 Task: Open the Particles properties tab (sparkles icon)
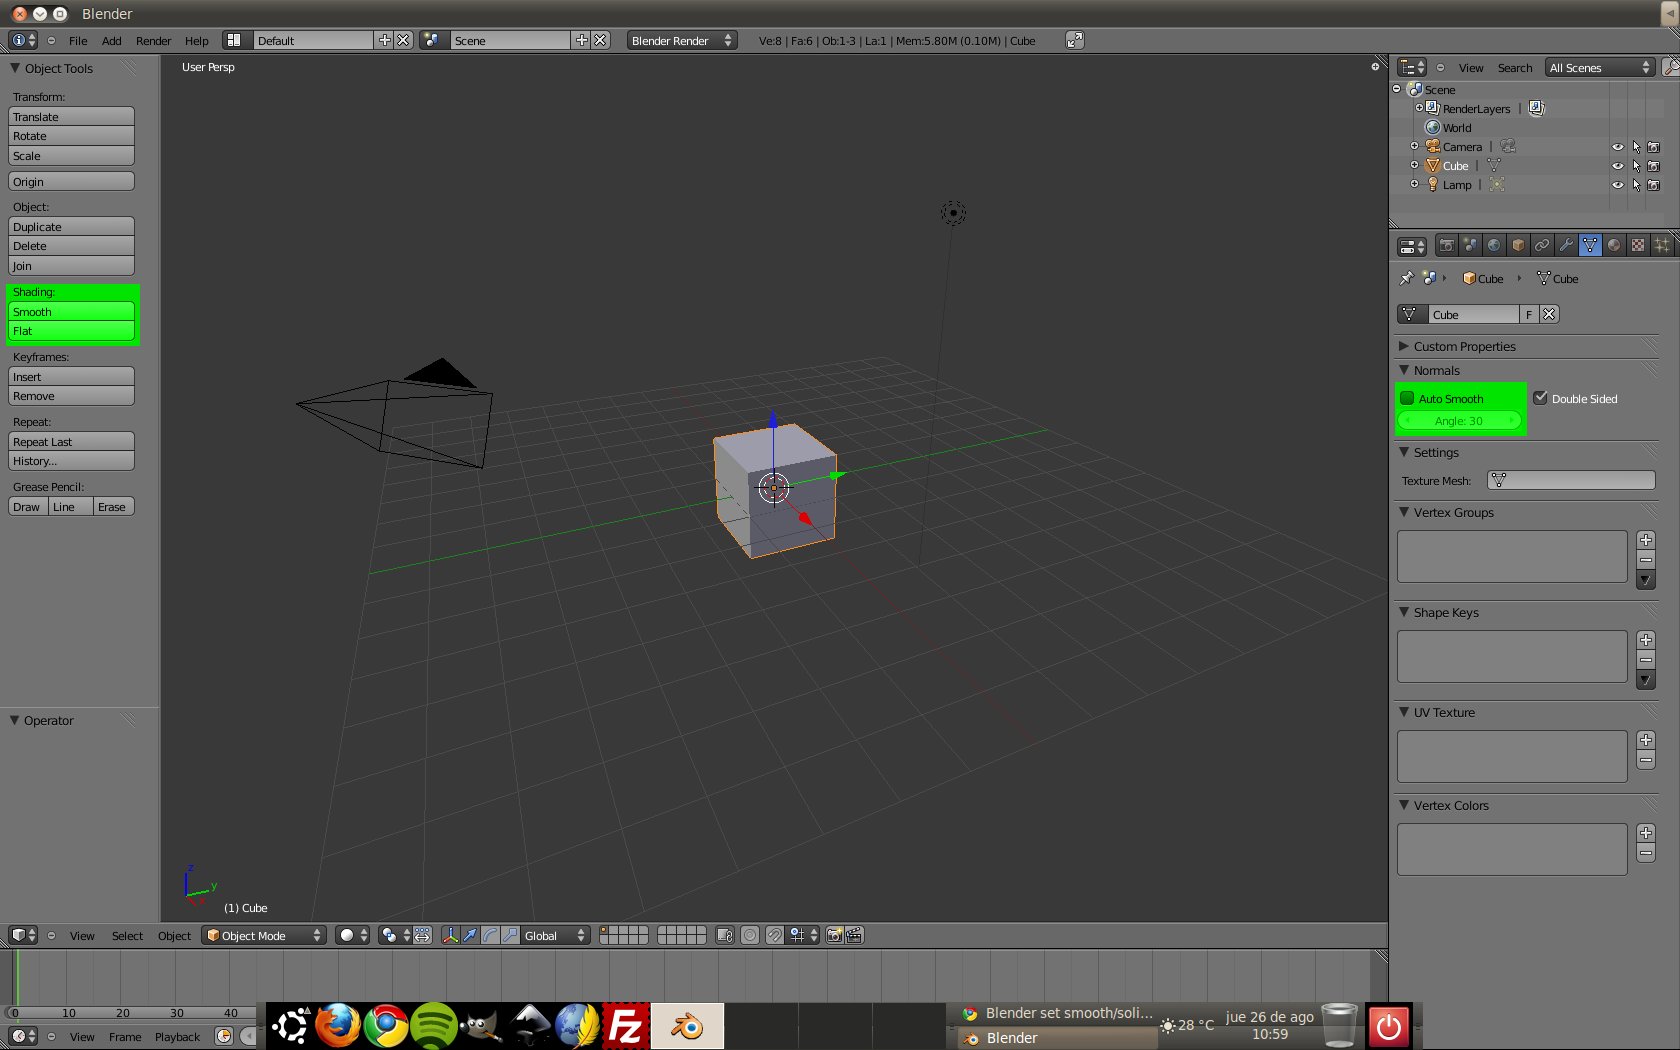pyautogui.click(x=1662, y=245)
